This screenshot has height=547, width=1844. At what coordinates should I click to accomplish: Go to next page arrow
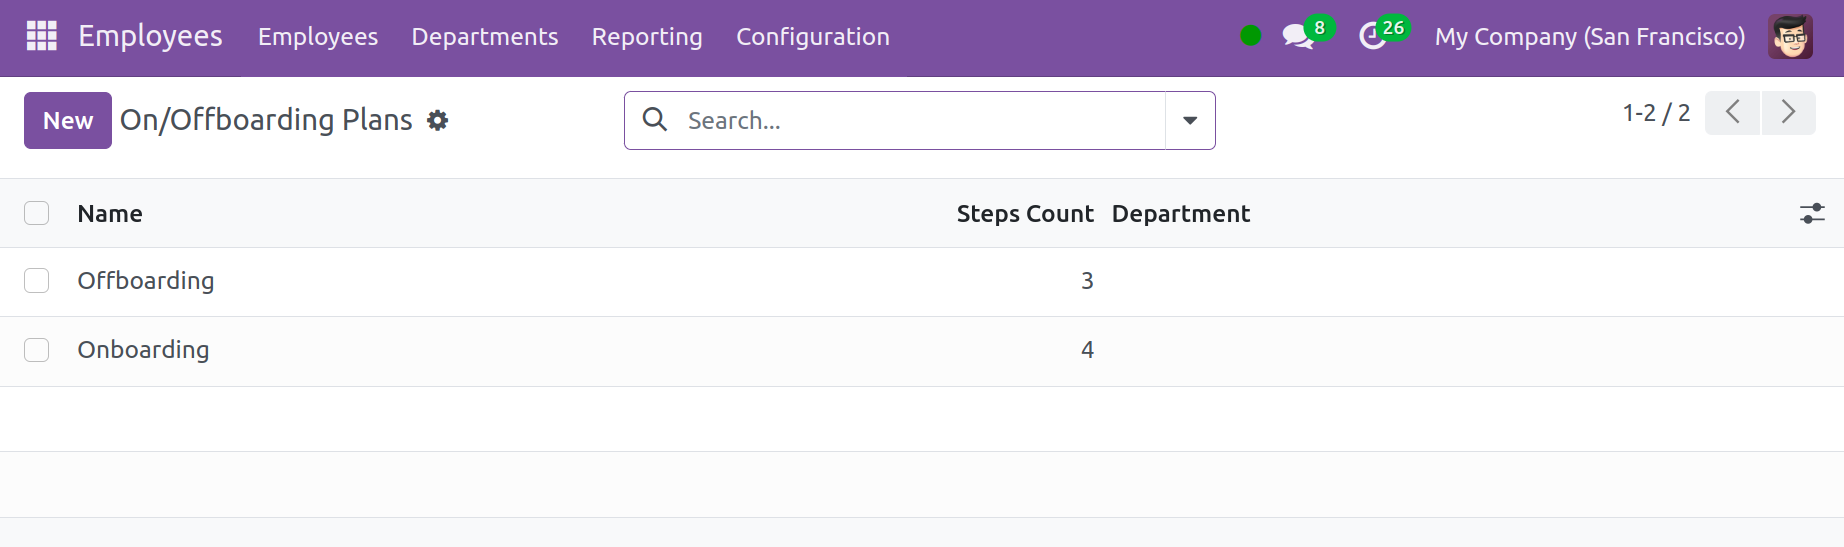point(1789,112)
